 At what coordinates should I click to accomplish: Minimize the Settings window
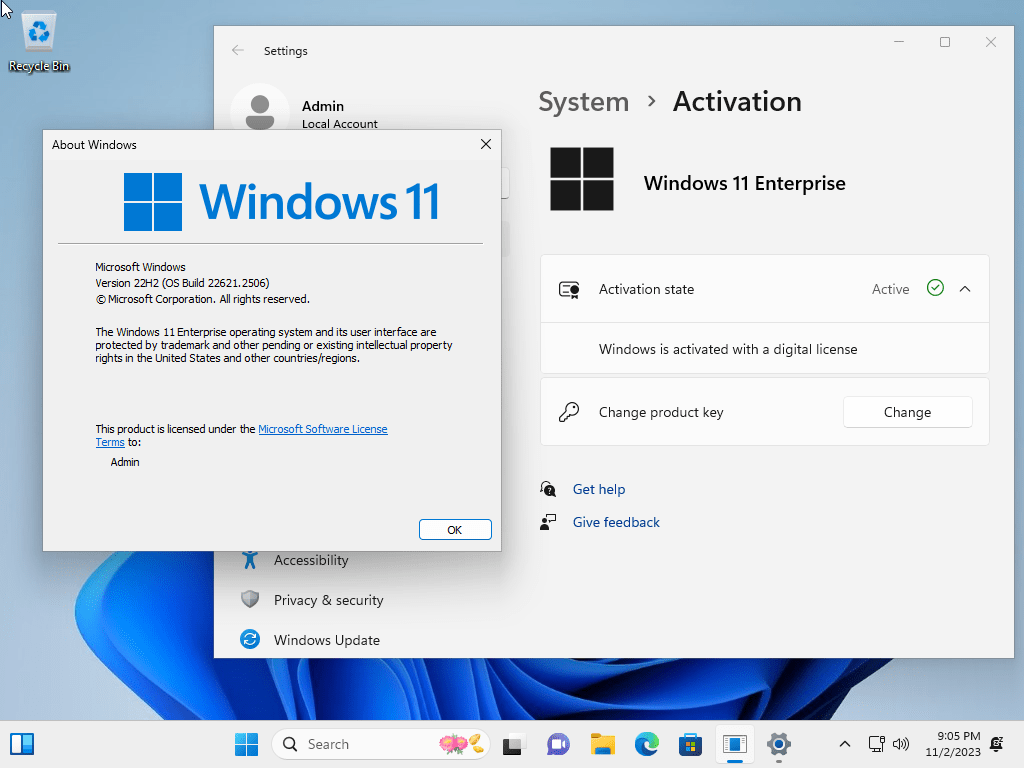coord(899,42)
